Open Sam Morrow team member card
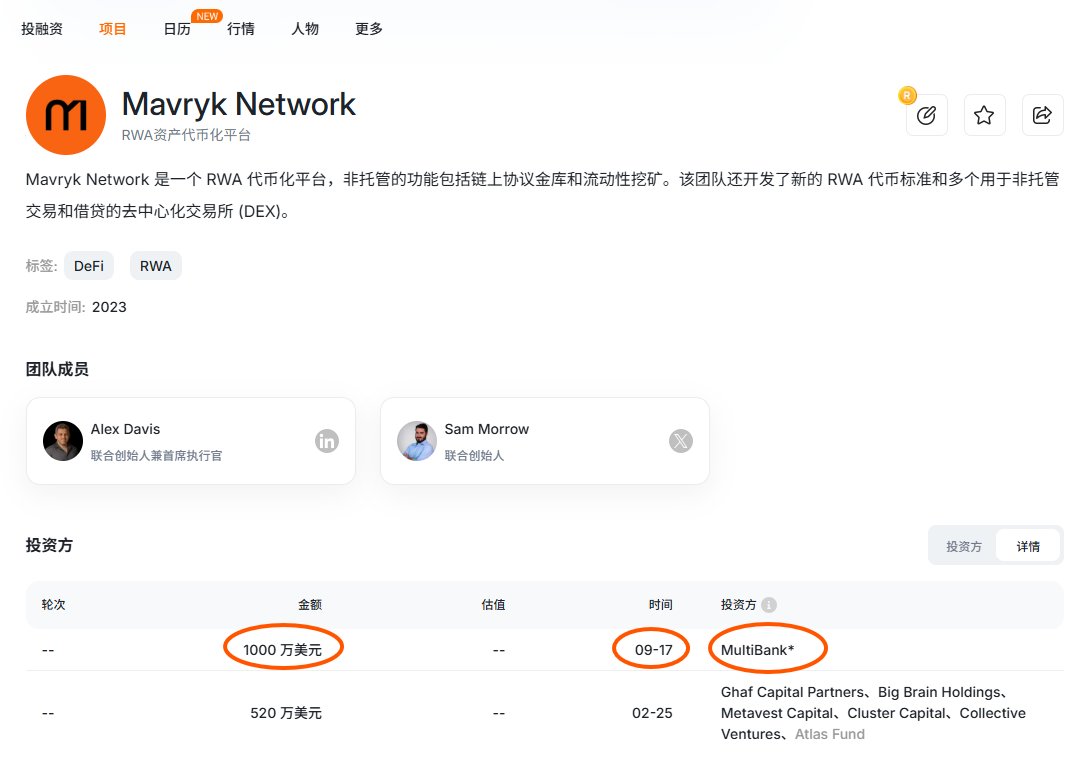 (x=545, y=441)
